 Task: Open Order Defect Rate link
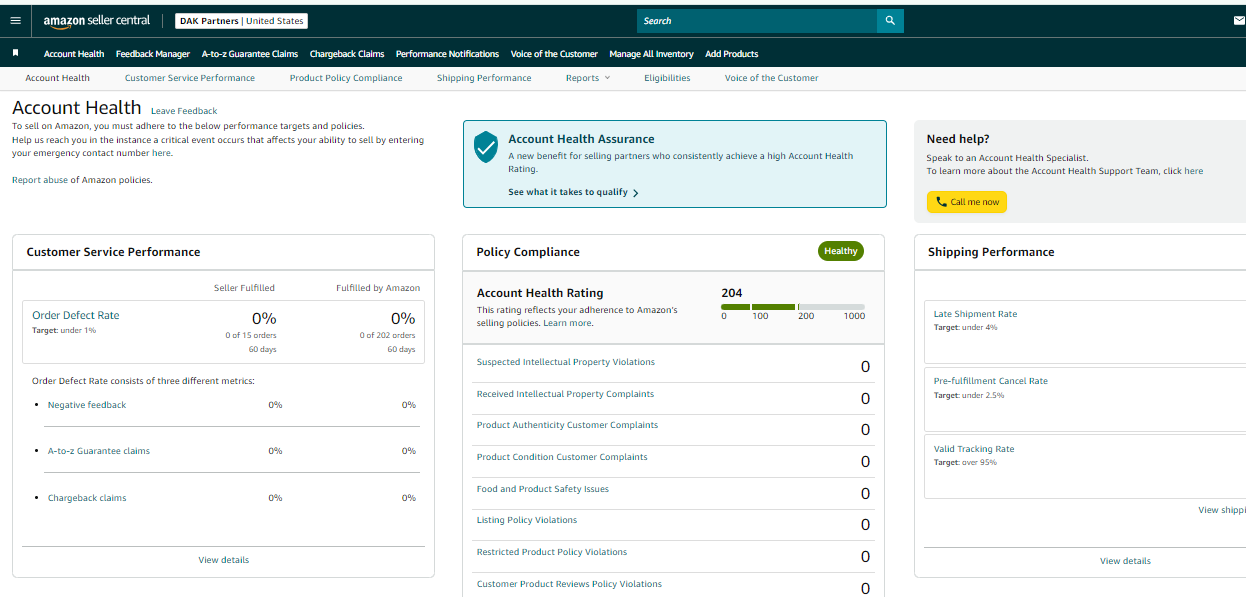tap(76, 315)
